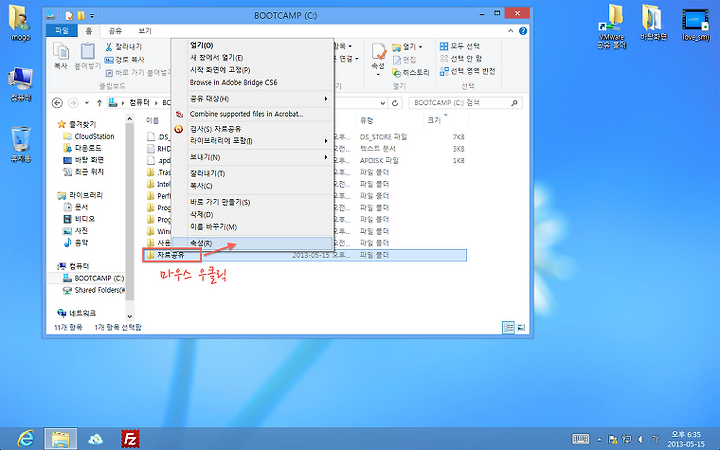Open the Recycle Bin desktop icon
The width and height of the screenshot is (720, 450).
click(20, 145)
